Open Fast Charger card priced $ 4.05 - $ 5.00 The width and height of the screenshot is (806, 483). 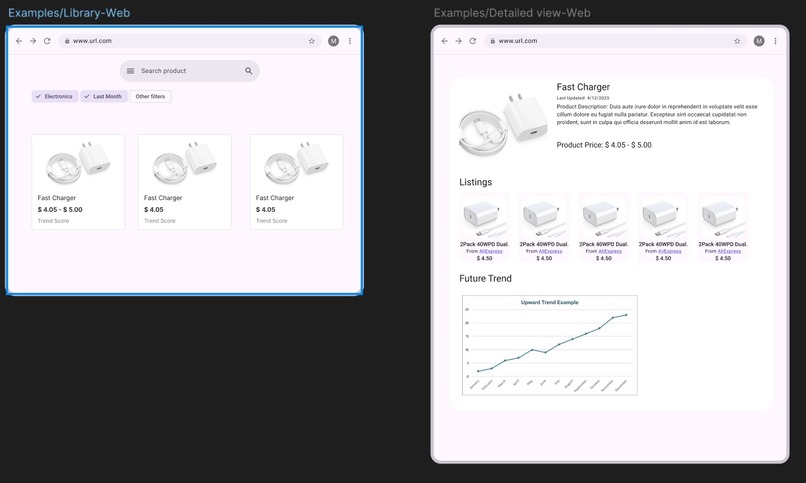click(x=78, y=182)
